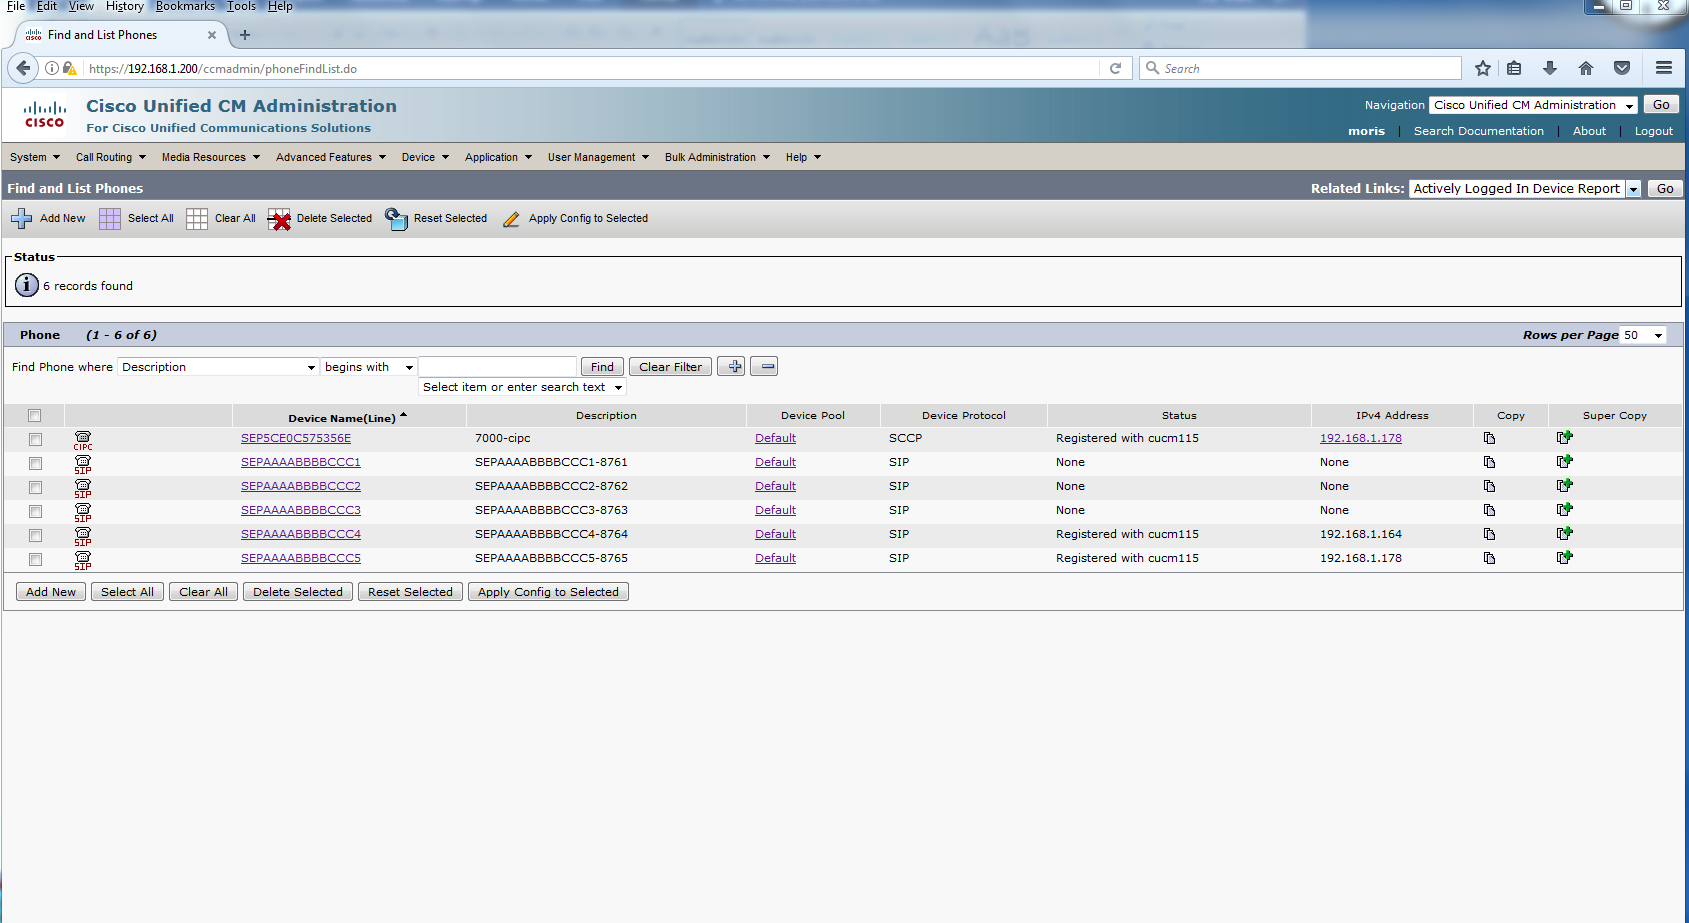1689x923 pixels.
Task: Open the User Management menu
Action: (x=598, y=157)
